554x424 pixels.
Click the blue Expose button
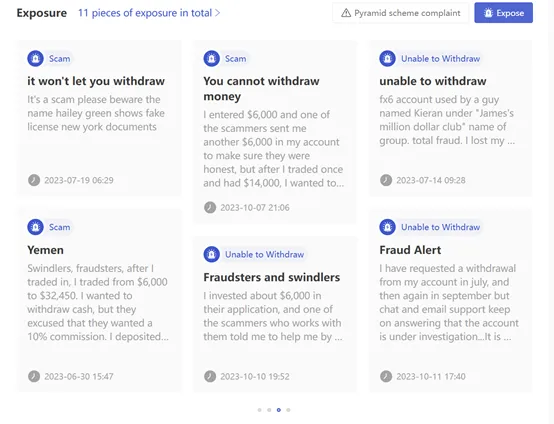[503, 13]
